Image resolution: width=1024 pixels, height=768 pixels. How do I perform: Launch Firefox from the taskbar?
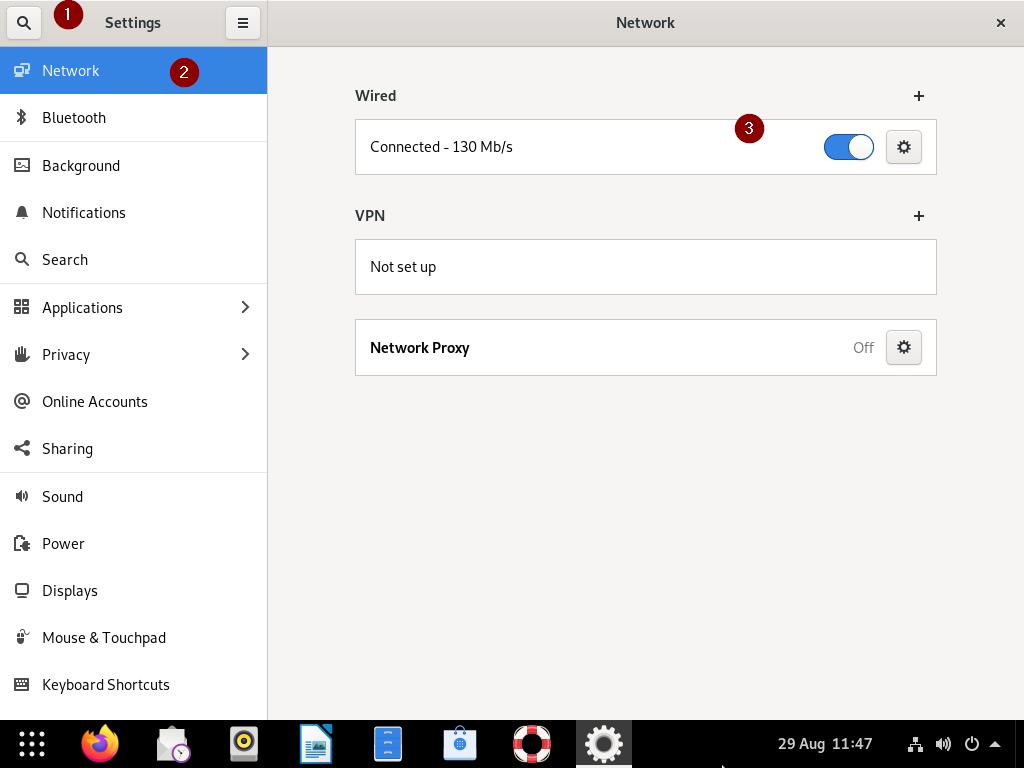coord(100,744)
